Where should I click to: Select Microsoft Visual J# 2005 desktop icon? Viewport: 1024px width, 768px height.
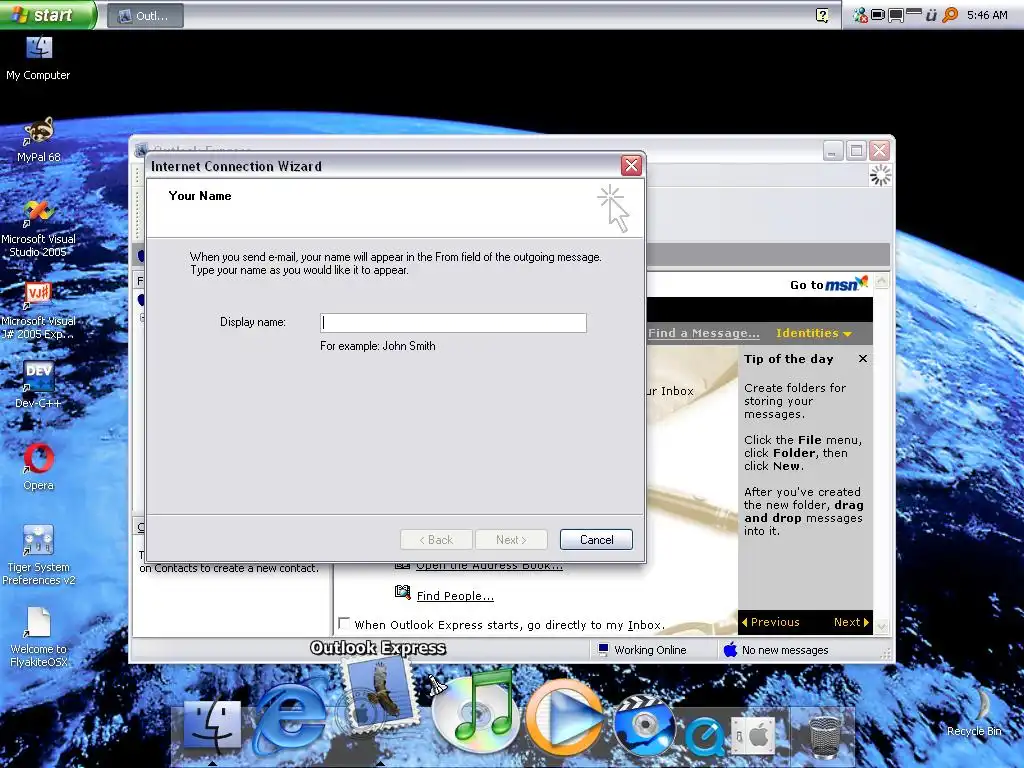tap(39, 311)
